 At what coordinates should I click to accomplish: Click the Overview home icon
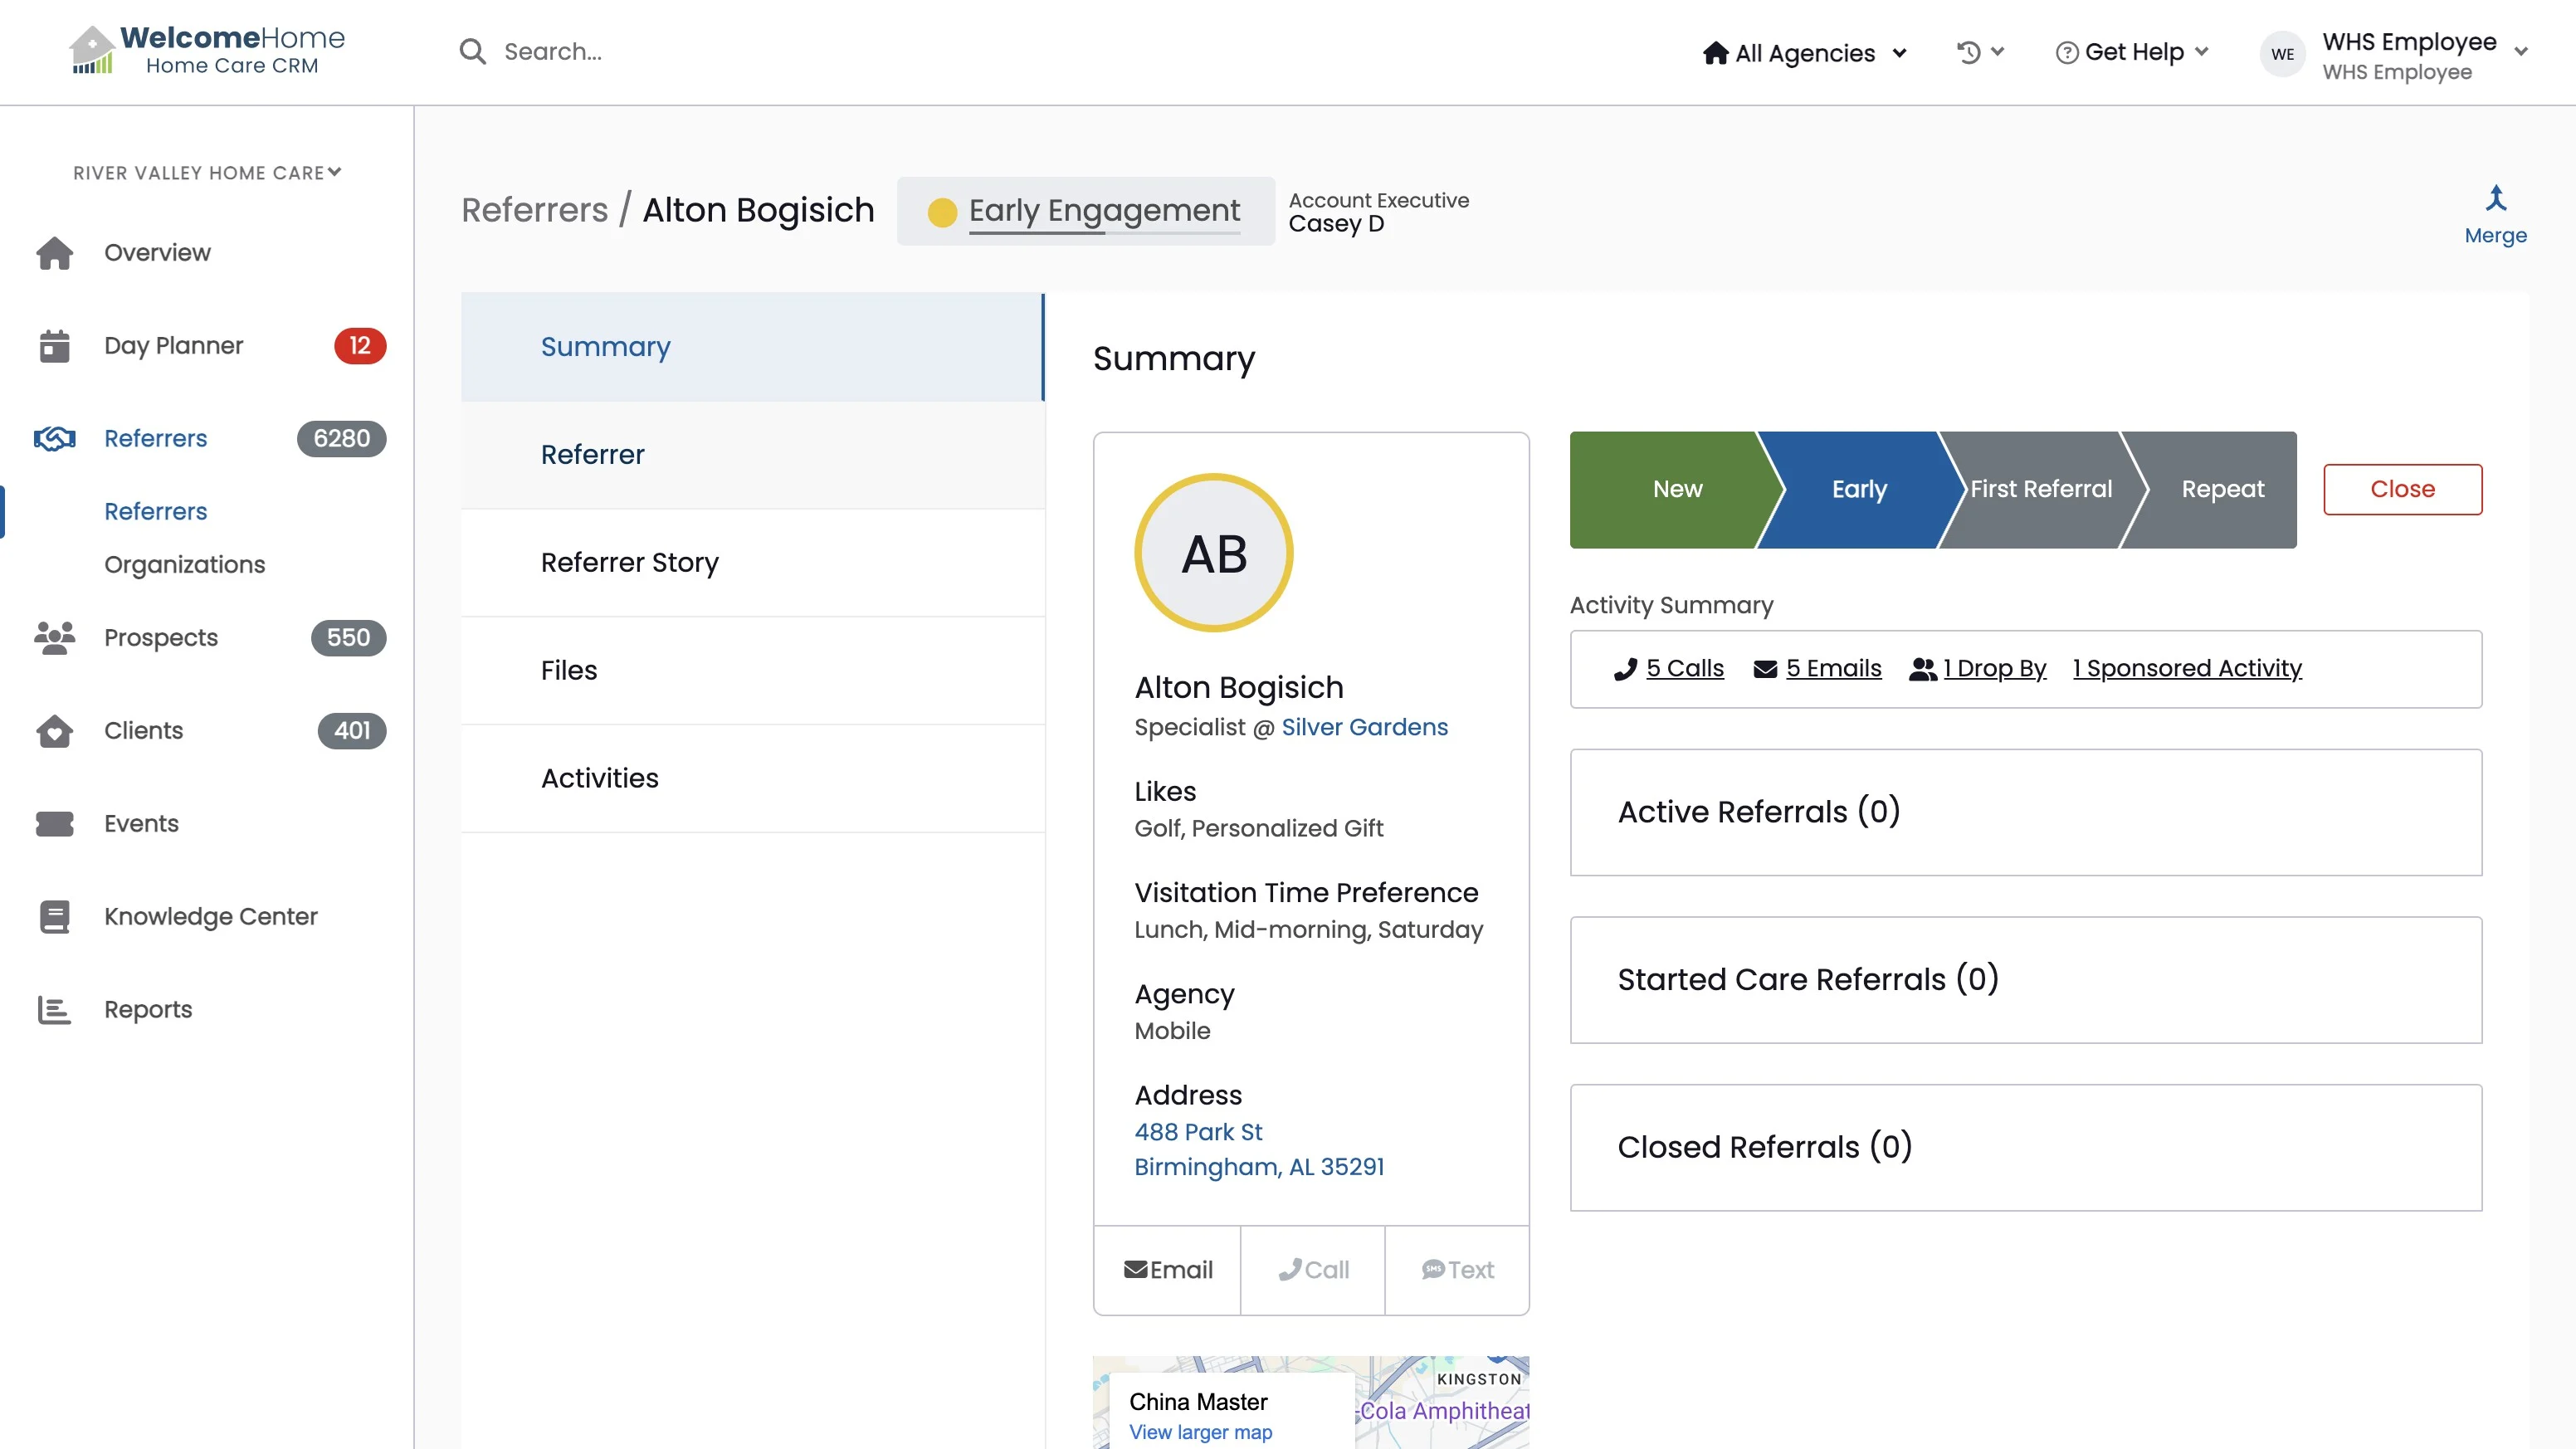click(x=55, y=253)
